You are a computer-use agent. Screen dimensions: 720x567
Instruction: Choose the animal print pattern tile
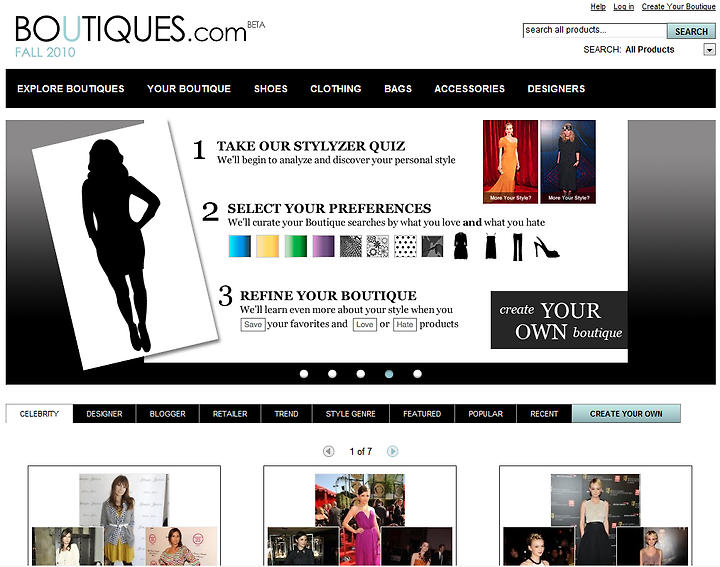tap(351, 246)
